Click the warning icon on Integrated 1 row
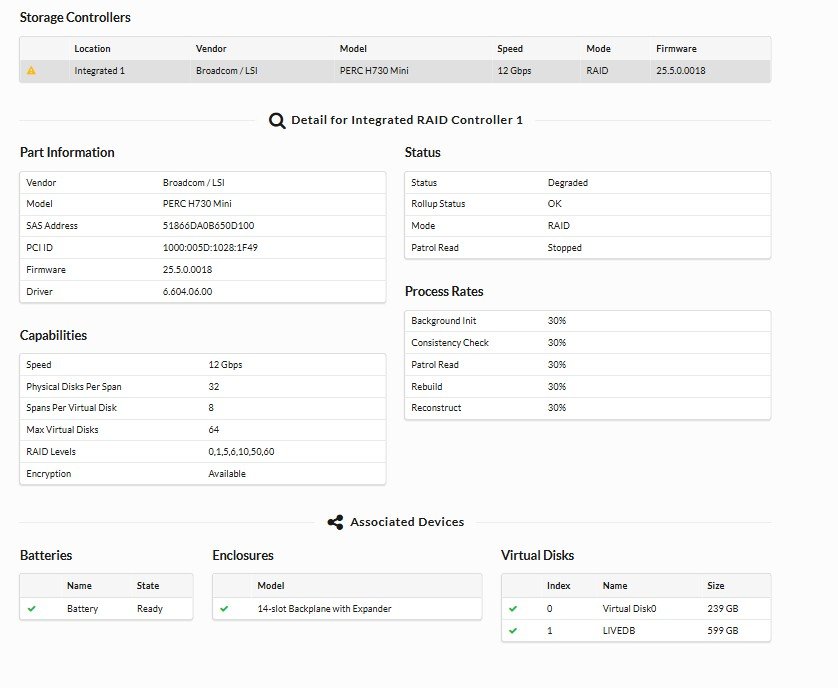This screenshot has width=838, height=688. 31,71
